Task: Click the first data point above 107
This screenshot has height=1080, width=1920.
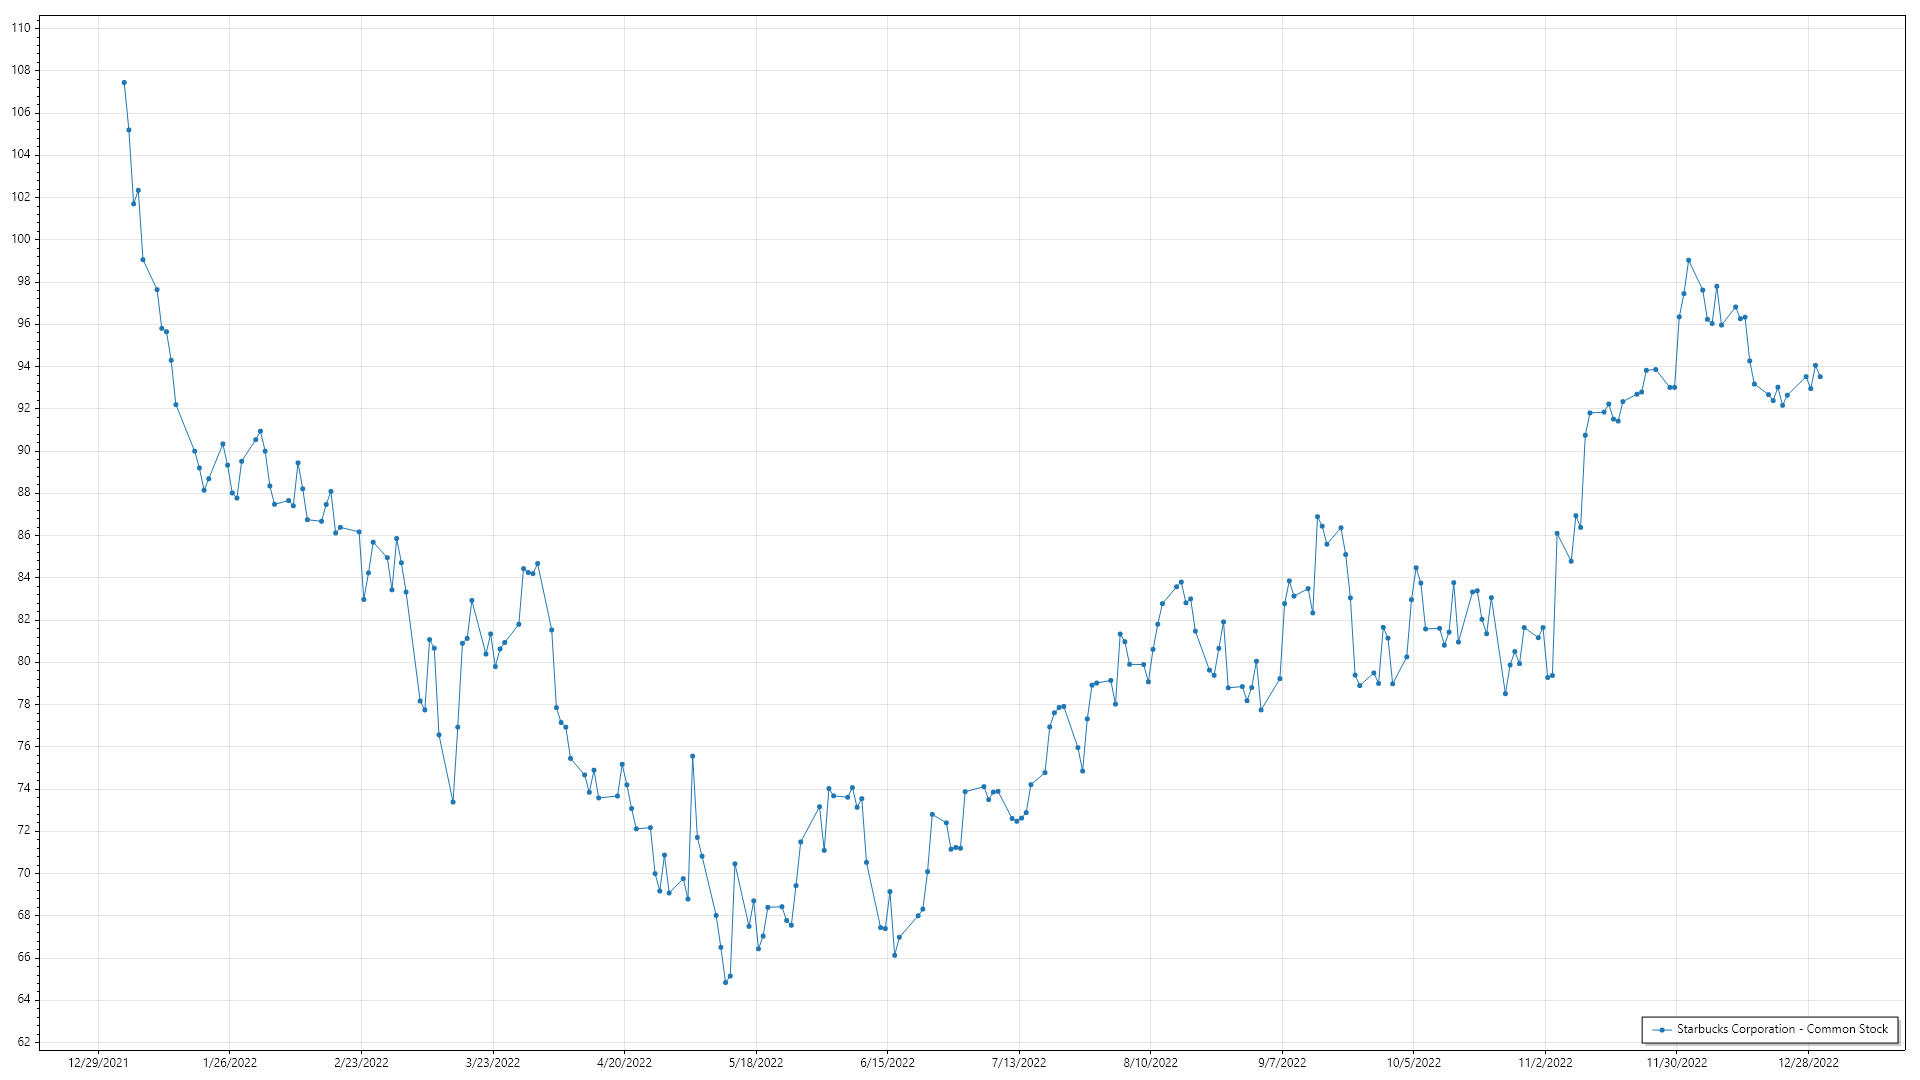Action: [124, 83]
